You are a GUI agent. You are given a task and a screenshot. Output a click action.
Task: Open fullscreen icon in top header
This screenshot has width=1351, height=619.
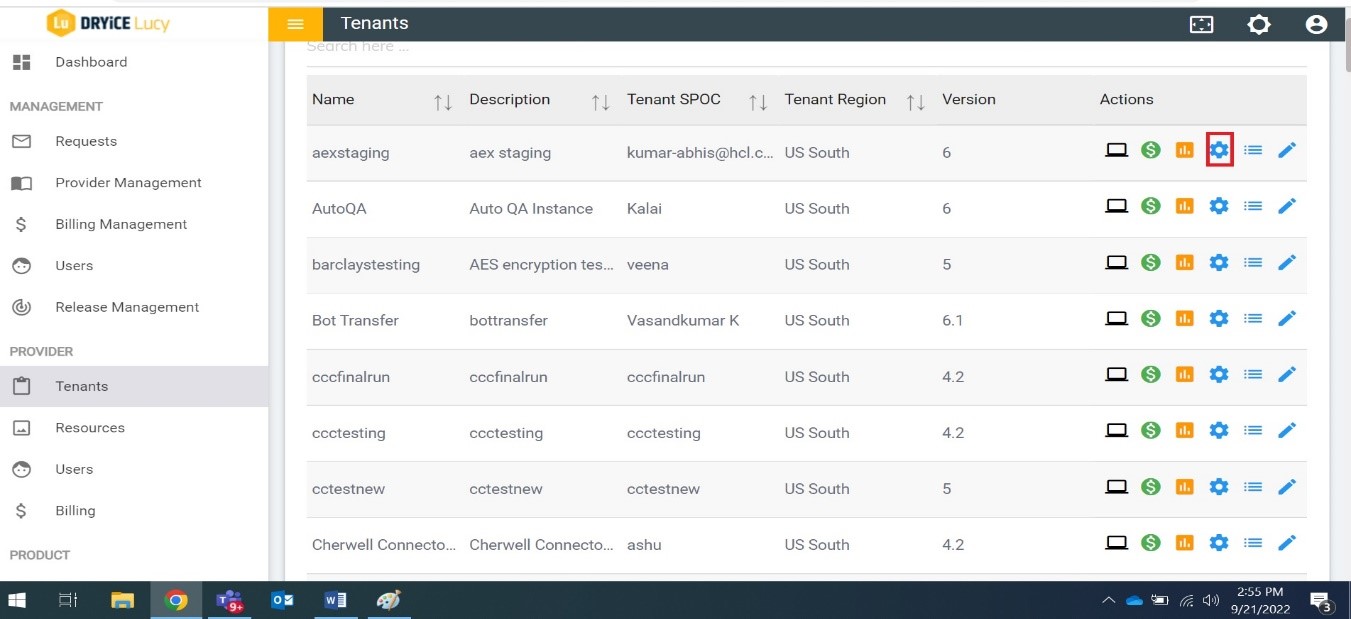tap(1201, 24)
